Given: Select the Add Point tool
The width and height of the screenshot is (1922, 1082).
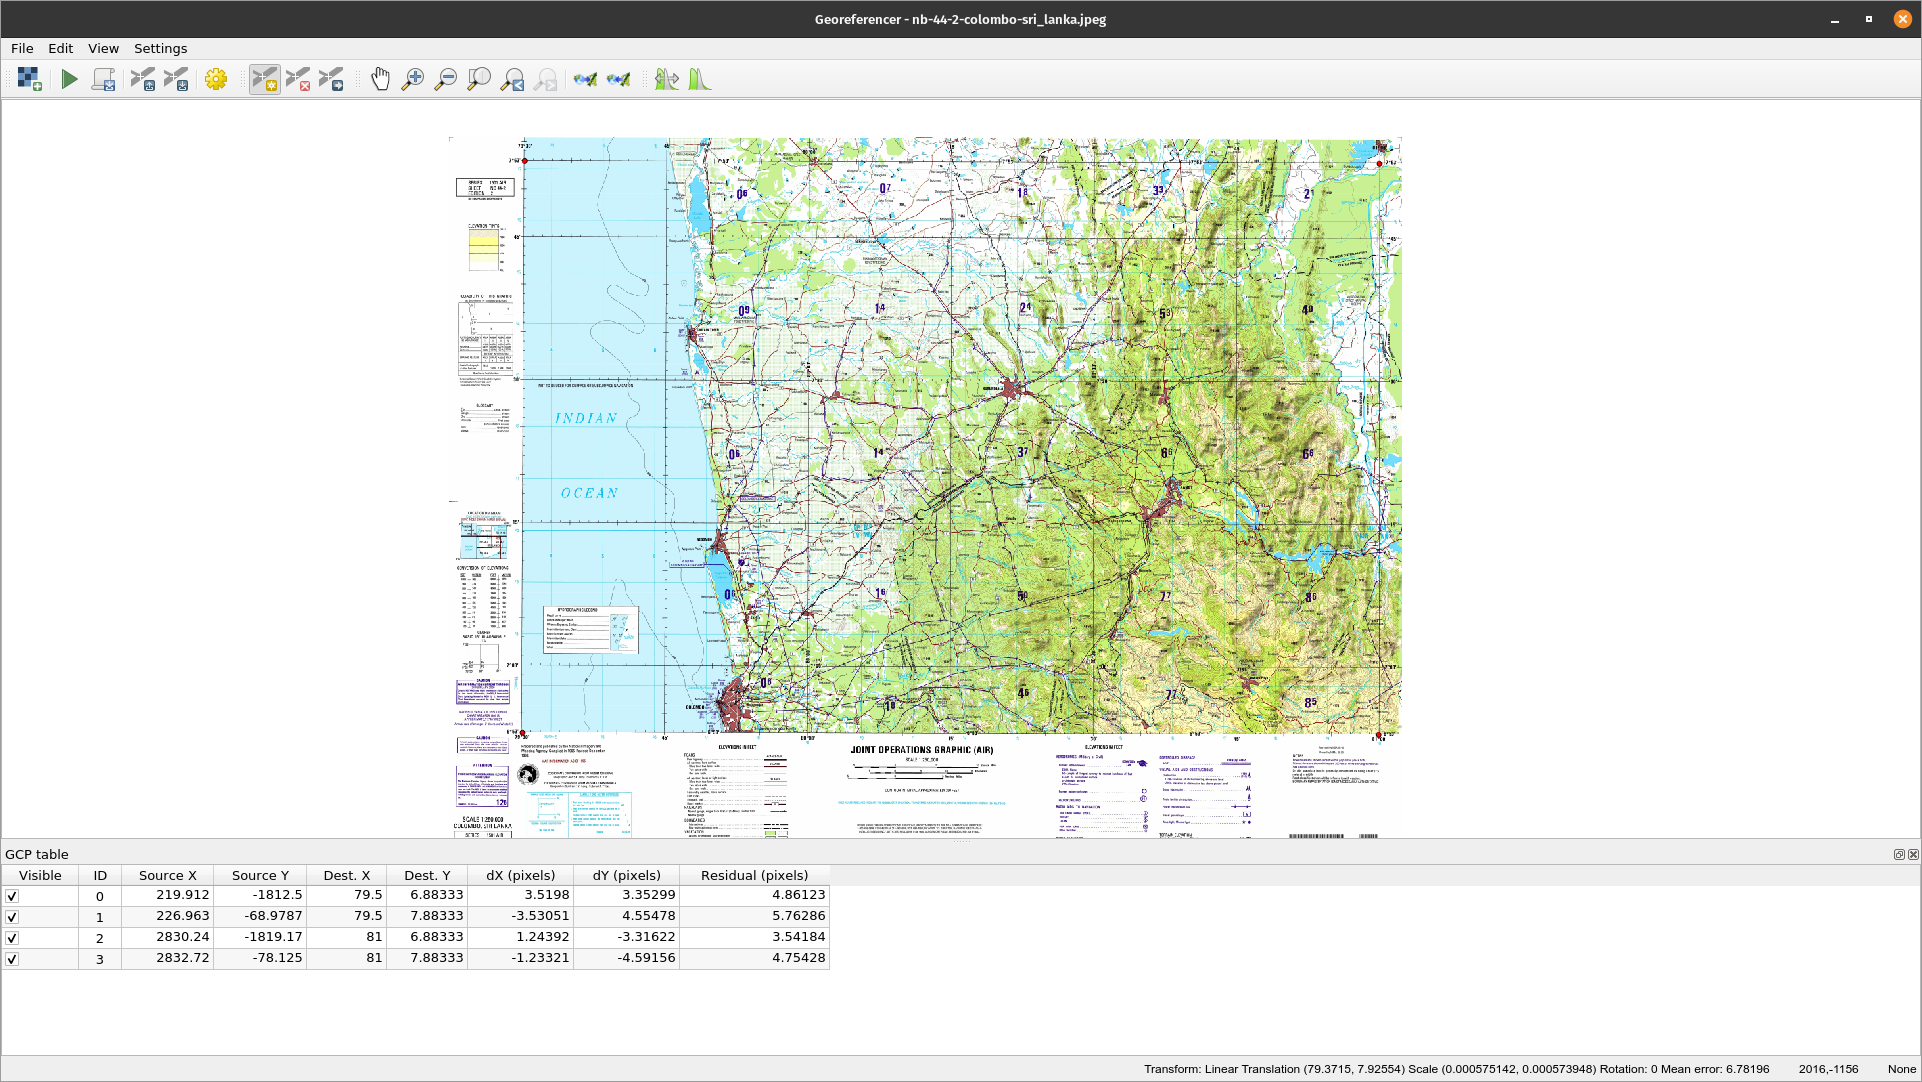Looking at the screenshot, I should pyautogui.click(x=265, y=79).
